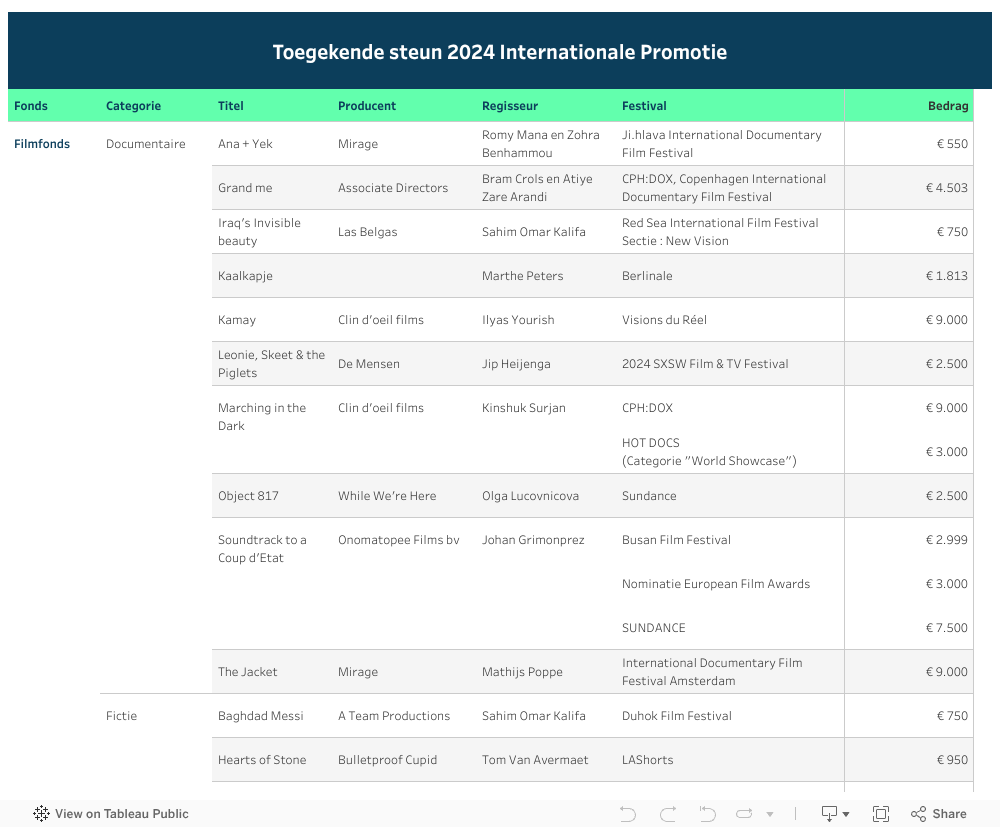Click the Share button
1000x827 pixels.
[x=938, y=814]
